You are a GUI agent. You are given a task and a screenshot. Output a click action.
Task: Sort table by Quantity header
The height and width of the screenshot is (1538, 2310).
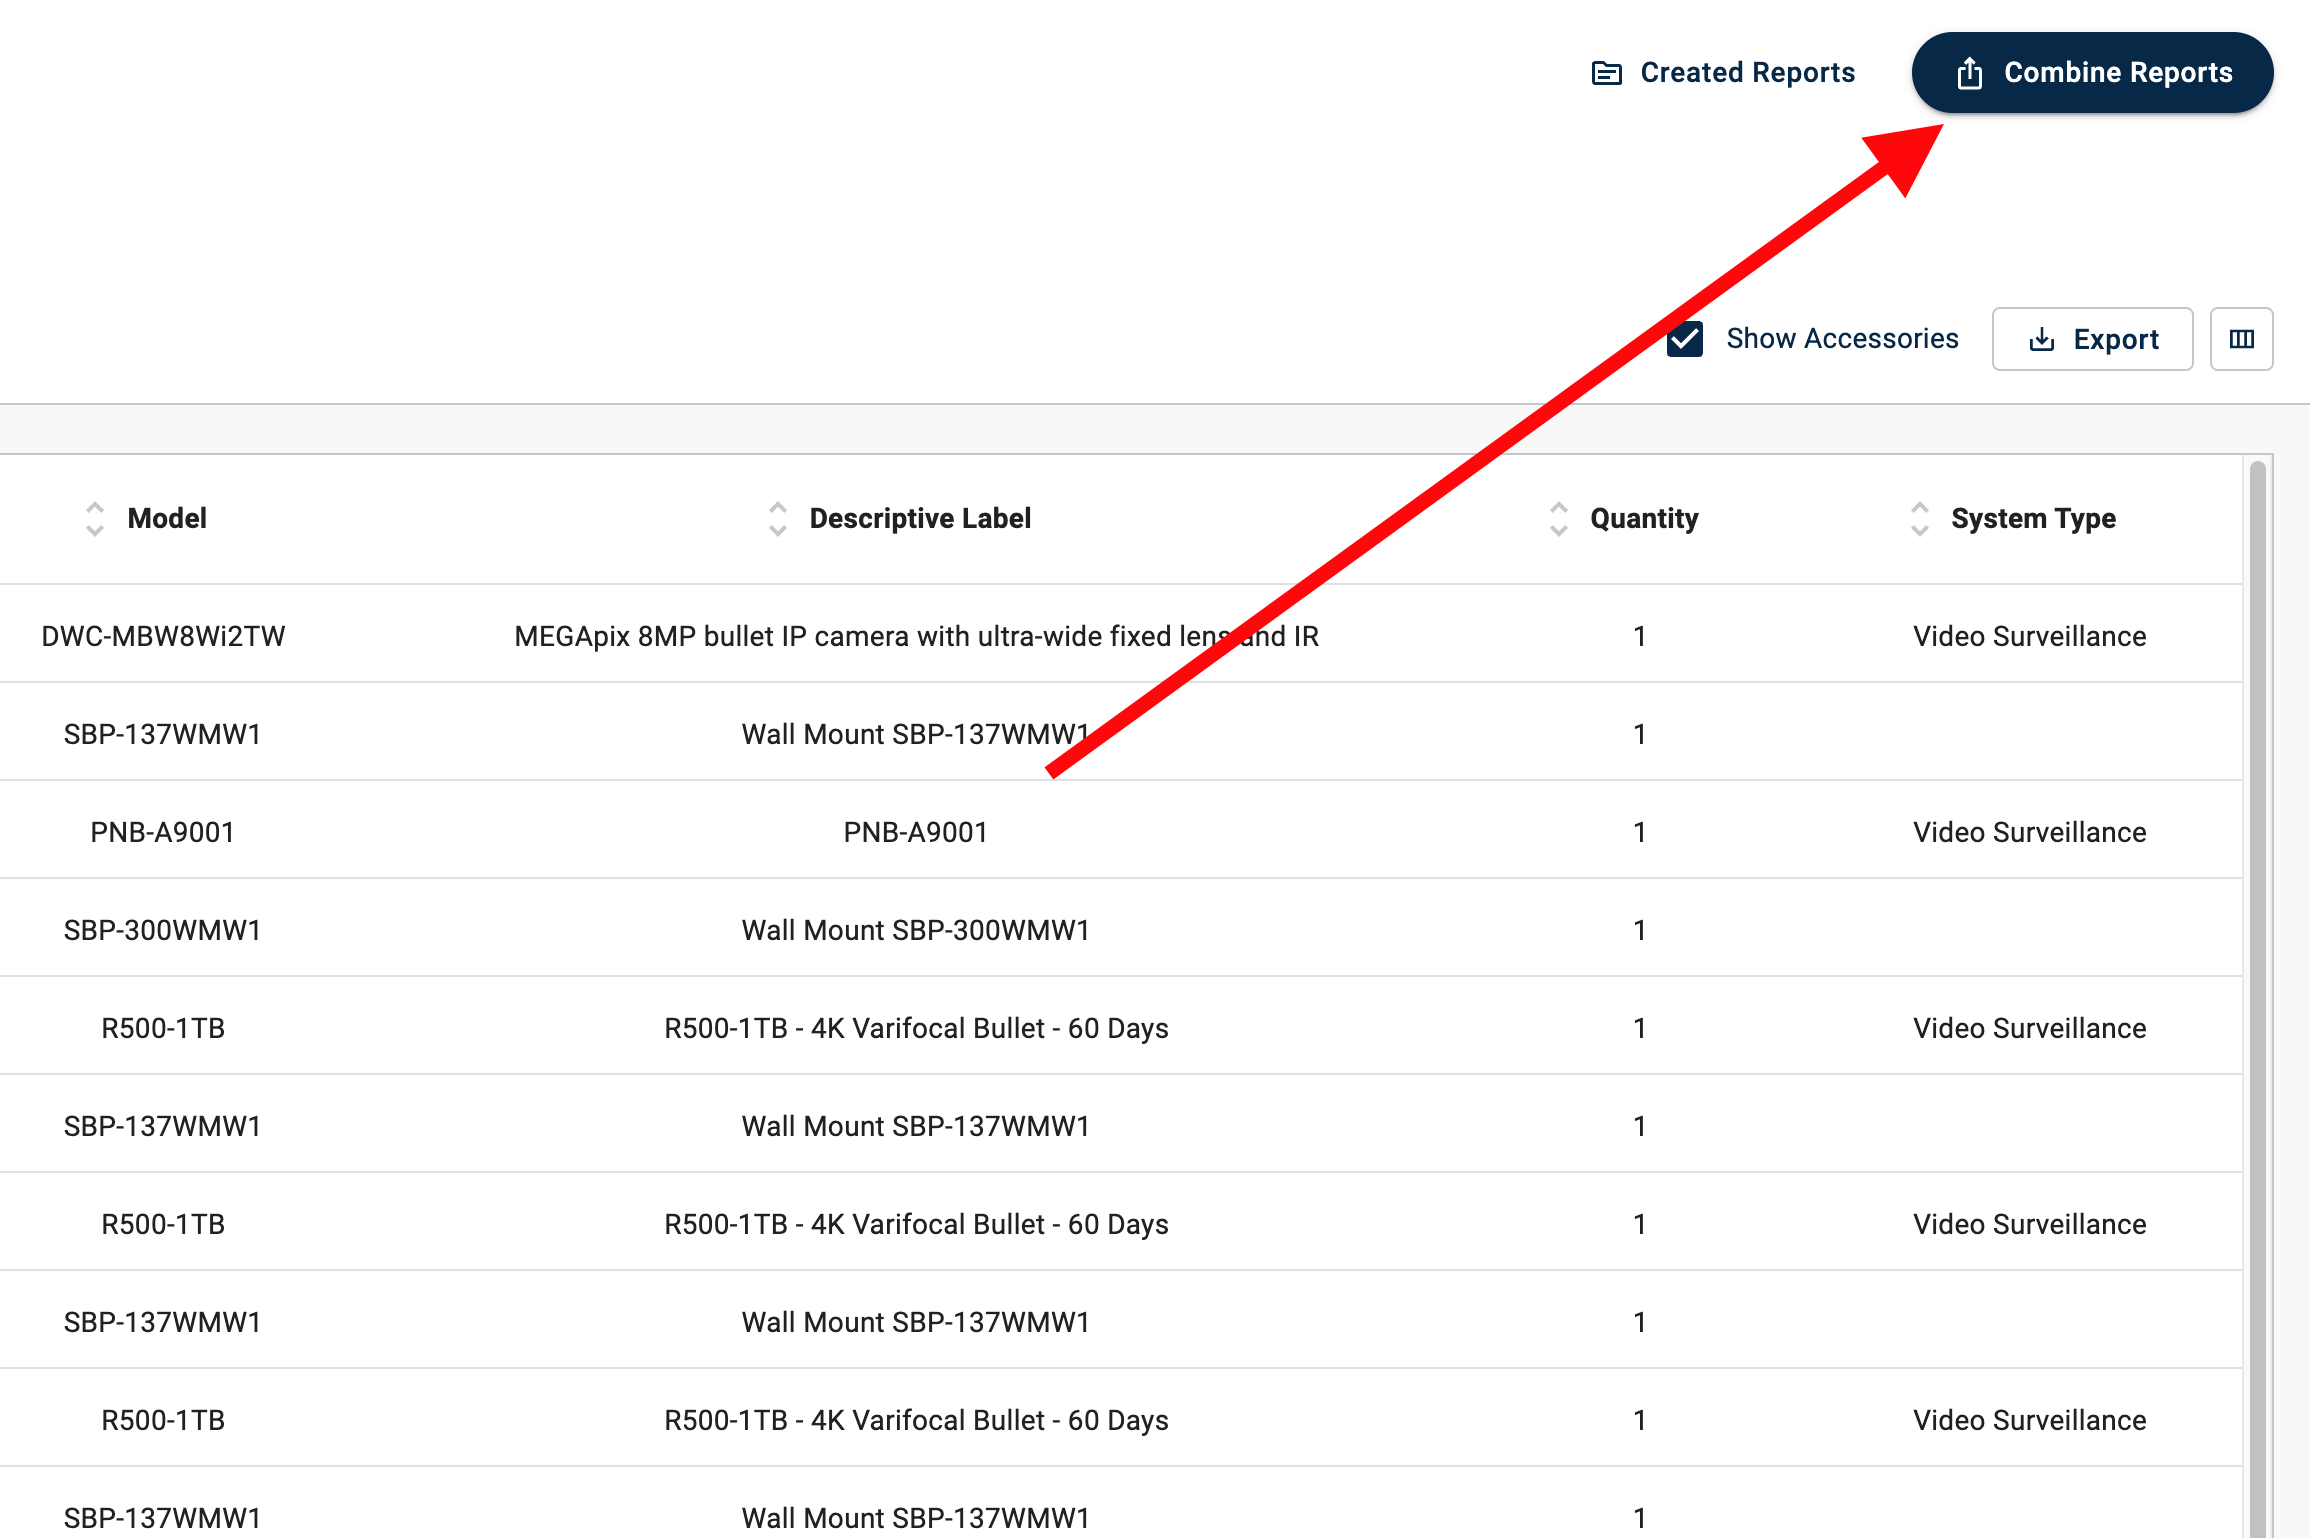tap(1644, 519)
